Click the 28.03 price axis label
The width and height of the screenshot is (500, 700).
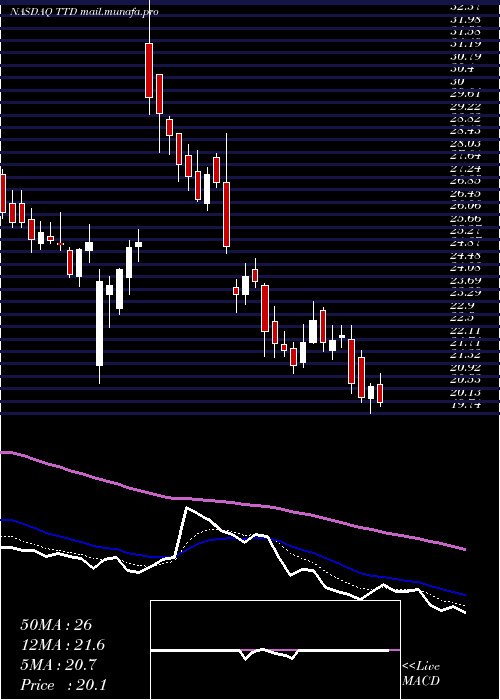466,144
